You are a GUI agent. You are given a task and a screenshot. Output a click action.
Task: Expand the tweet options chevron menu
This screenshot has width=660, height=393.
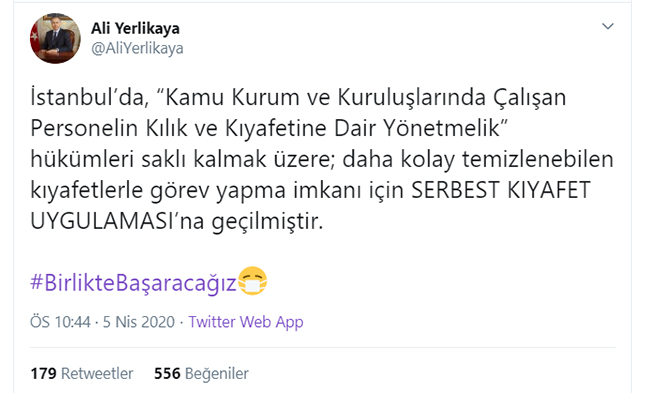pyautogui.click(x=608, y=27)
